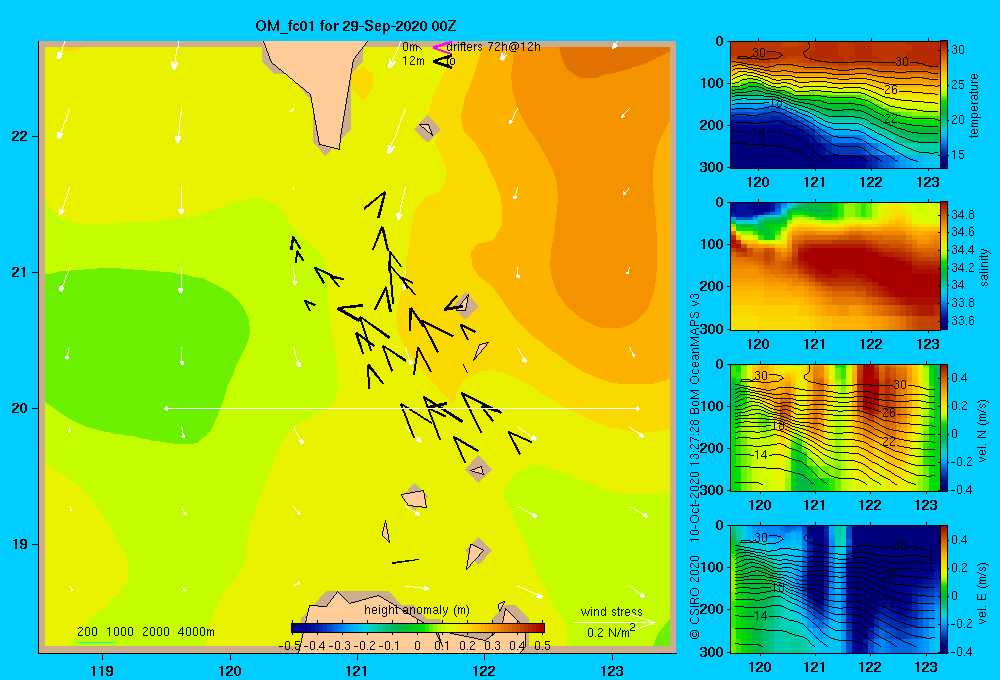The width and height of the screenshot is (1000, 680).
Task: Click the "15" temperature colorbar tick
Action: tap(958, 154)
